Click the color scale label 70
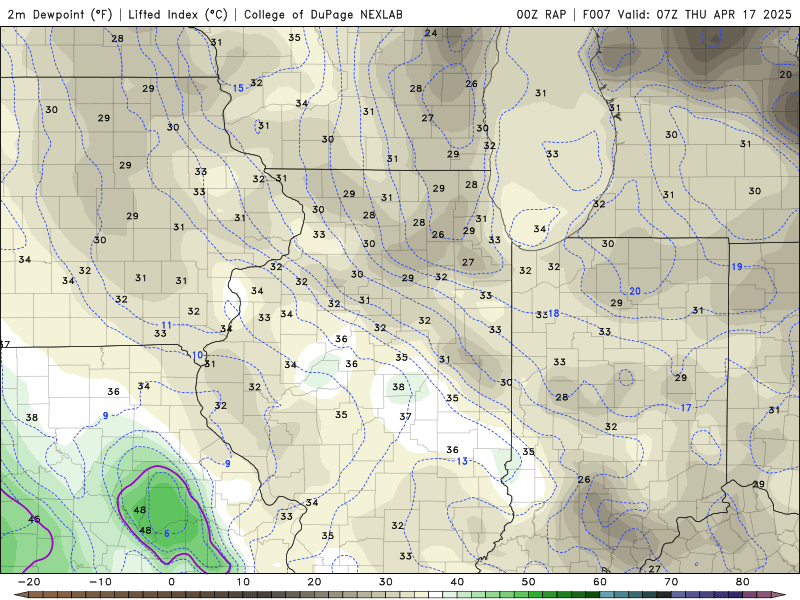 tap(671, 582)
